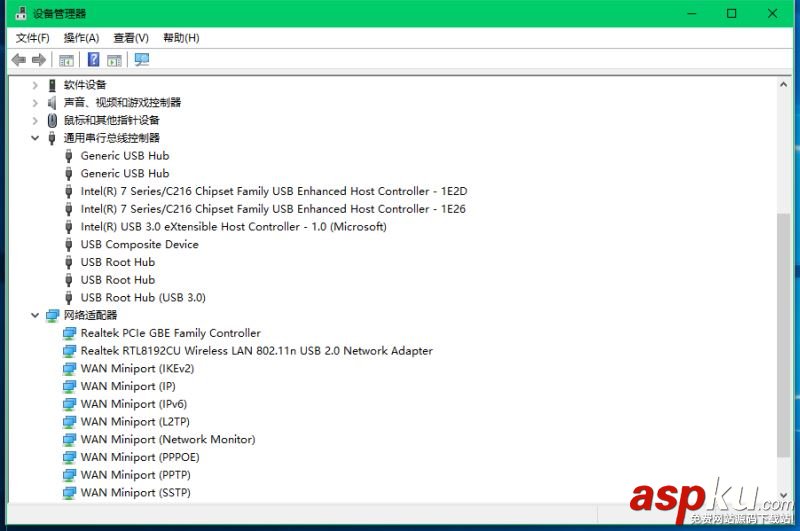The width and height of the screenshot is (800, 531).
Task: Select the 软件设备 category label
Action: coord(85,85)
